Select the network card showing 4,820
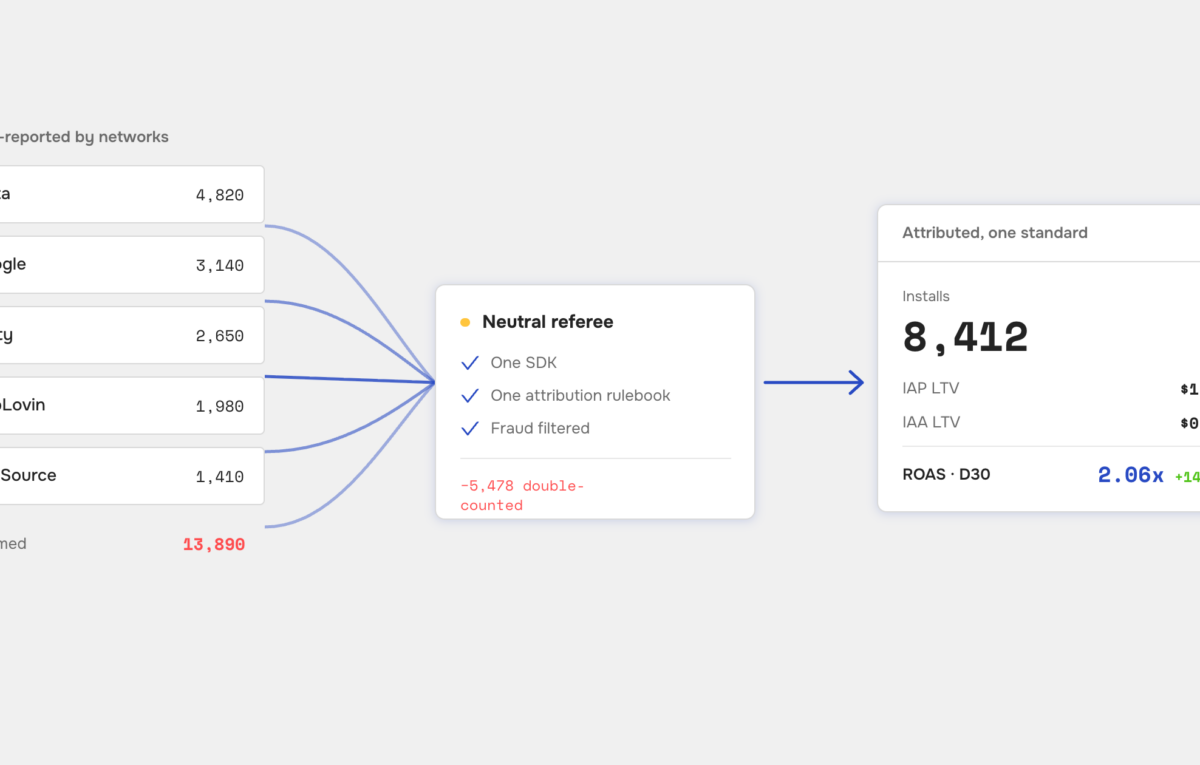Image resolution: width=1200 pixels, height=765 pixels. (x=132, y=194)
